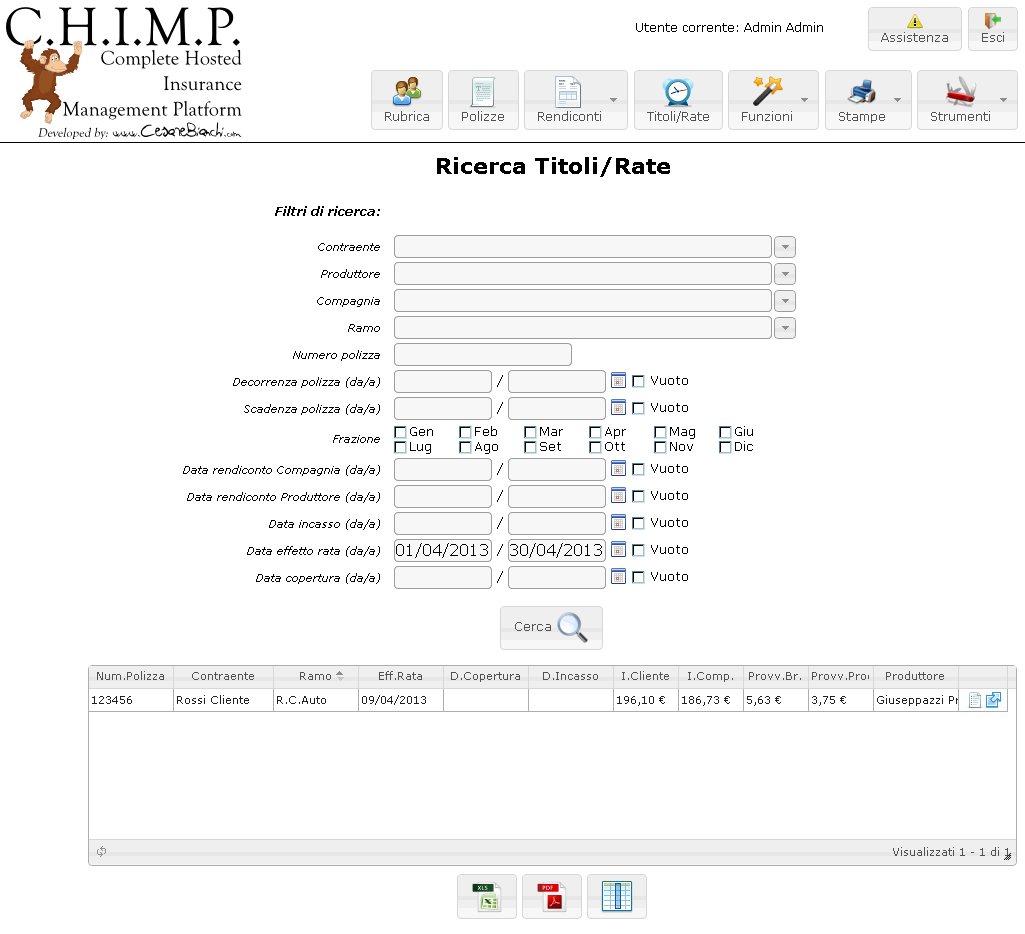Viewport: 1025px width, 934px height.
Task: Tick the Giu month checkbox
Action: [x=725, y=432]
